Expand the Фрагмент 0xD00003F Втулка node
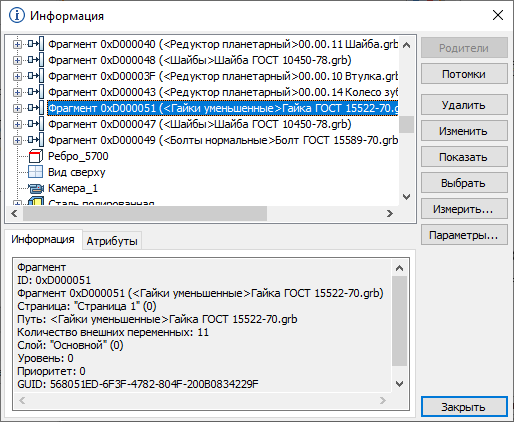 pyautogui.click(x=17, y=76)
